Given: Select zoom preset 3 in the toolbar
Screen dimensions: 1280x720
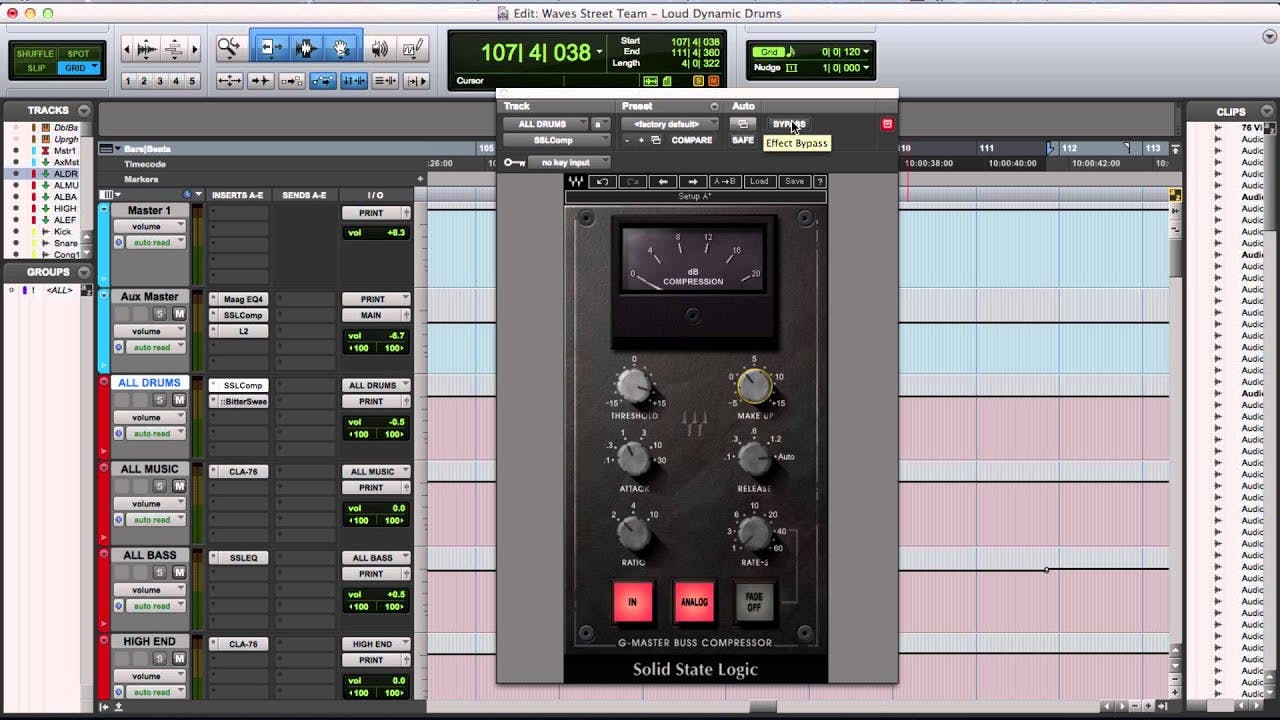Looking at the screenshot, I should pyautogui.click(x=158, y=80).
